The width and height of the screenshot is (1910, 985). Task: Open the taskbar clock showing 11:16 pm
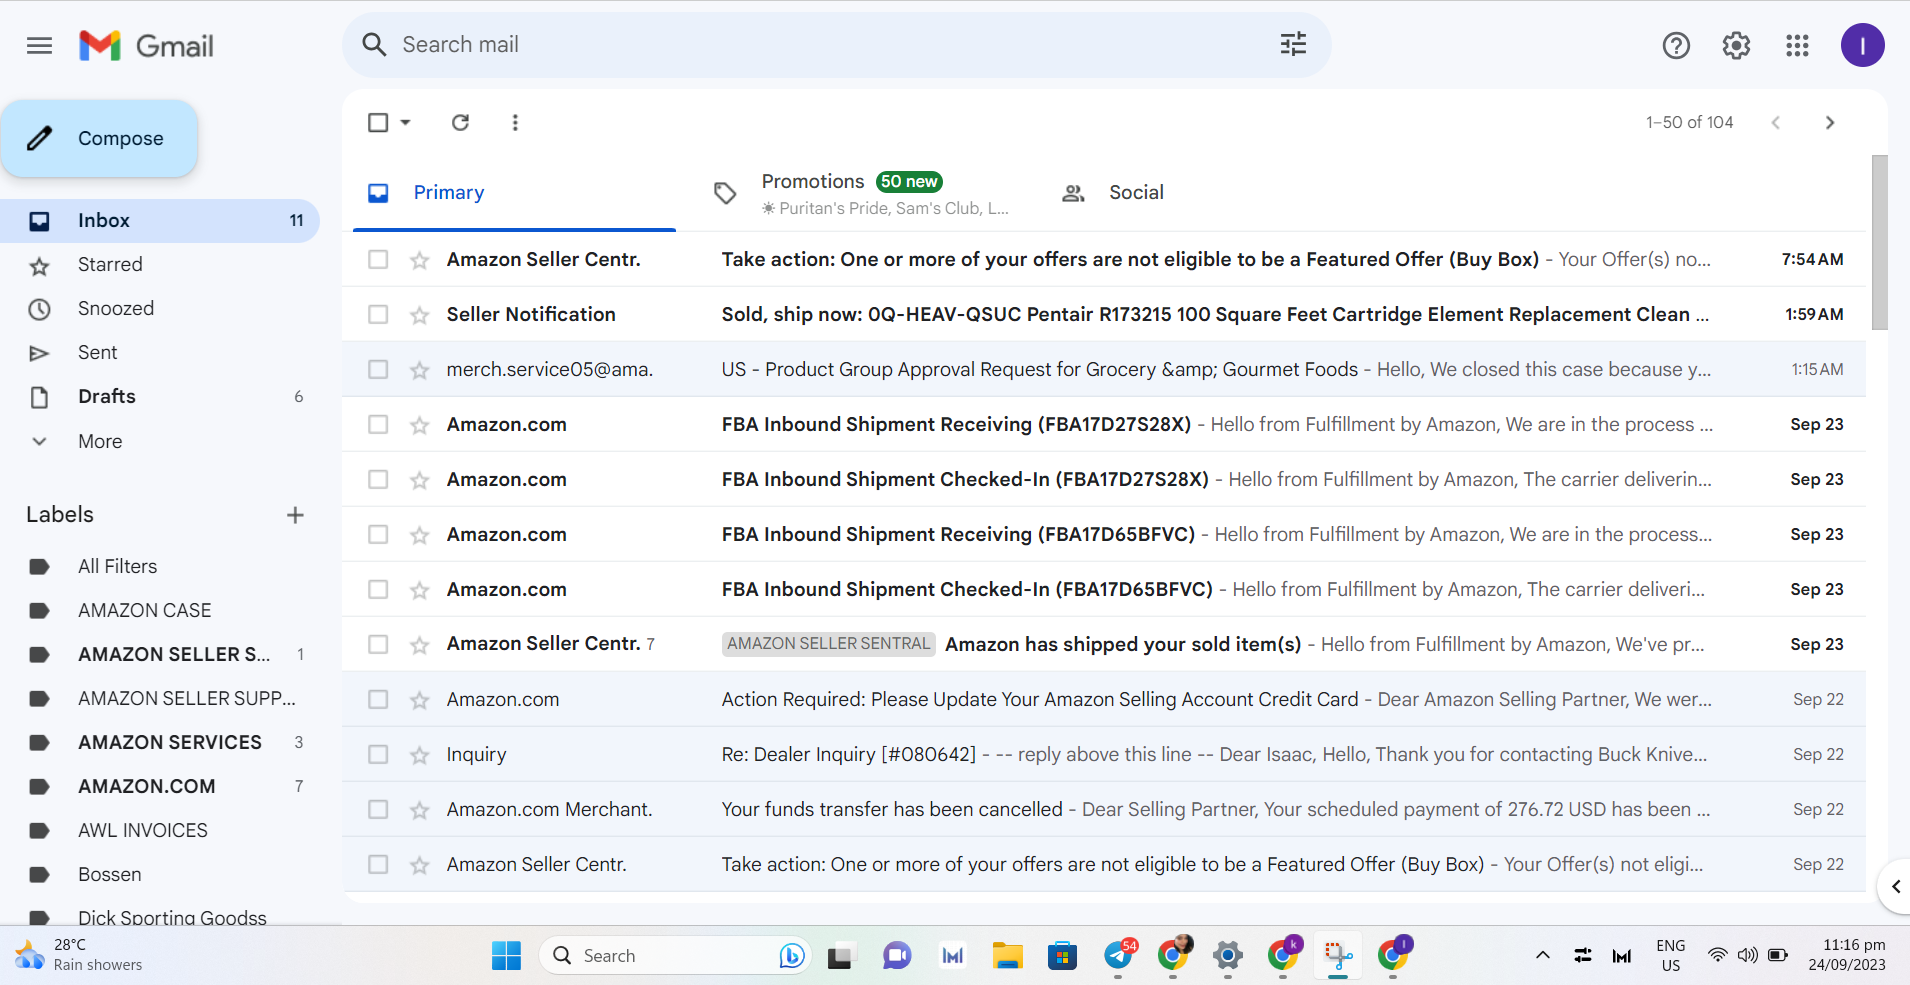pyautogui.click(x=1846, y=955)
